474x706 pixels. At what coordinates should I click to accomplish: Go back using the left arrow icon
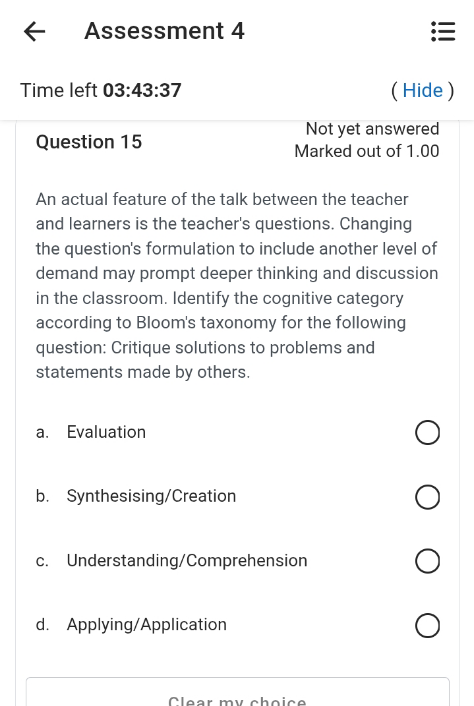35,32
